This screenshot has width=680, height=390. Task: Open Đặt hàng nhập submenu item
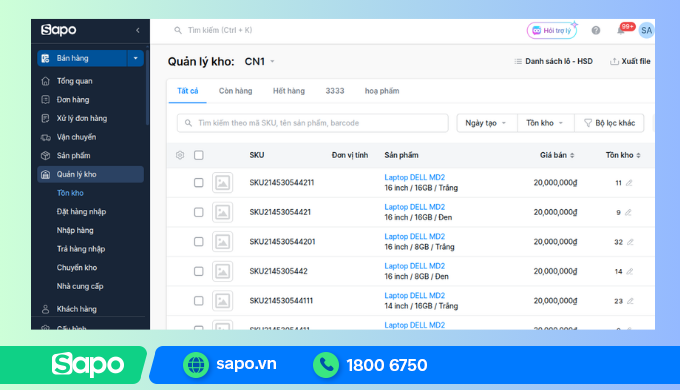pos(82,212)
